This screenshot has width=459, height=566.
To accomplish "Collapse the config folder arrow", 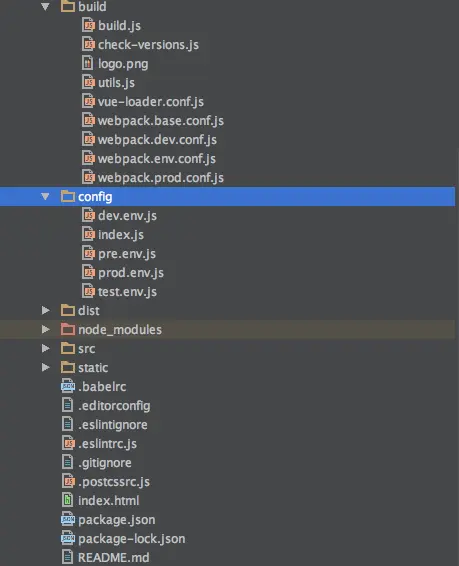I will click(45, 196).
